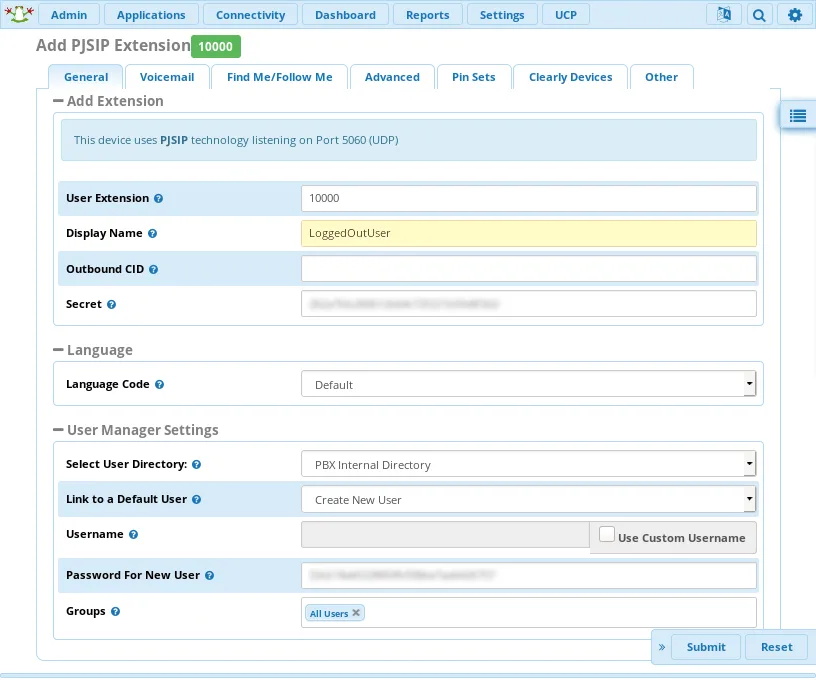This screenshot has height=680, width=816.
Task: Open the Clearly Devices tab
Action: coord(570,77)
